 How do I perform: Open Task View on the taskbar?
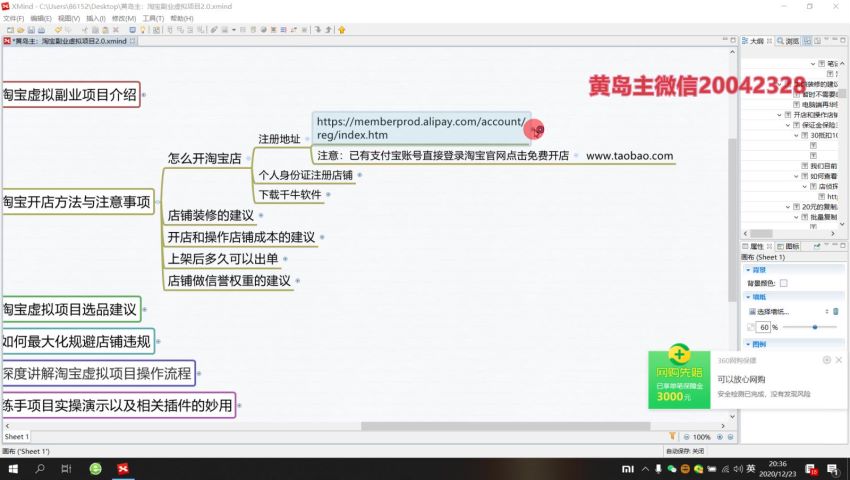[x=66, y=469]
